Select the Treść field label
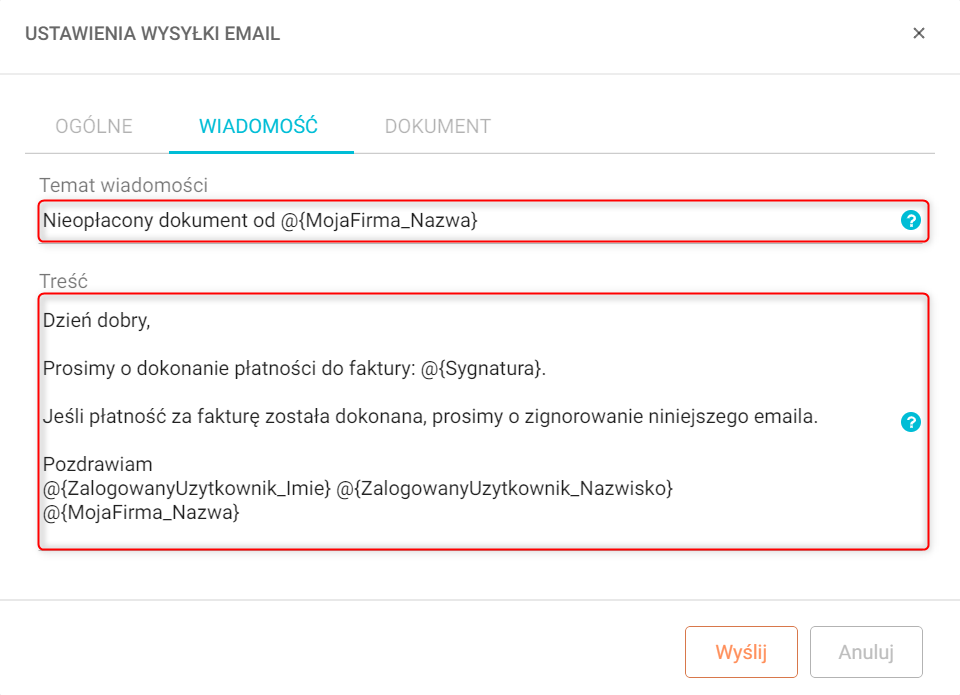 64,281
